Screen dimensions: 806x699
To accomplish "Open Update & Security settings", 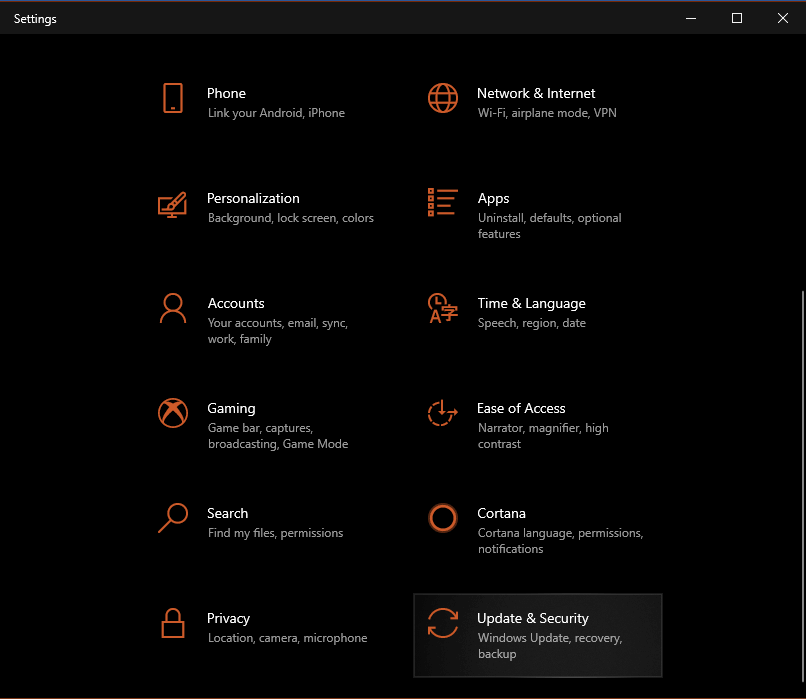I will point(537,635).
